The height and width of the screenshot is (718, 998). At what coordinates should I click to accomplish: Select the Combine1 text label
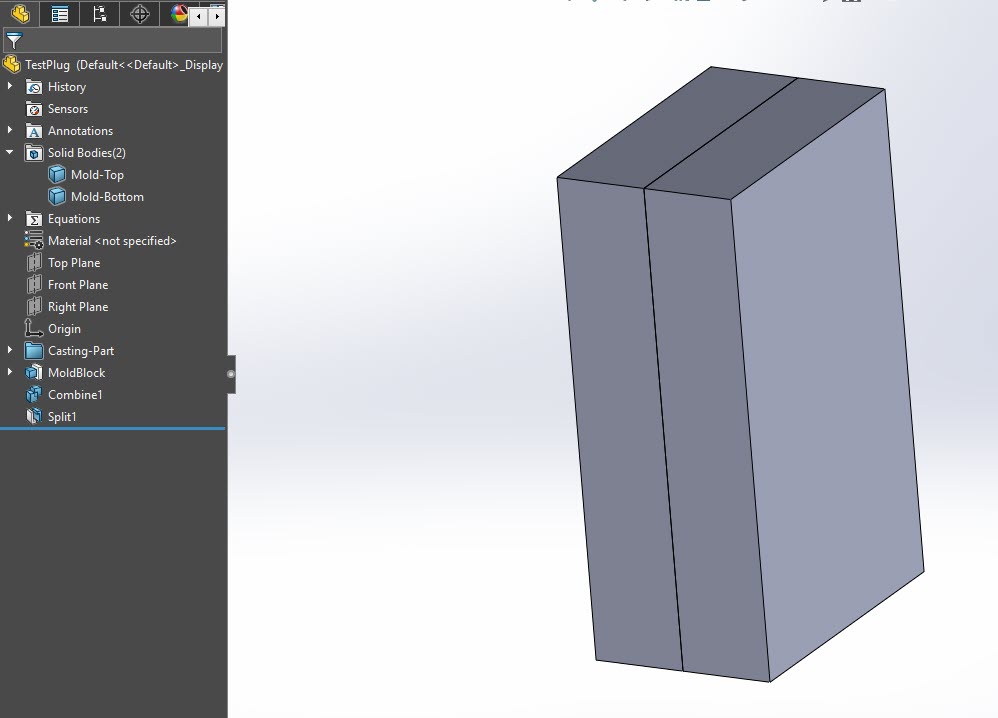coord(75,395)
